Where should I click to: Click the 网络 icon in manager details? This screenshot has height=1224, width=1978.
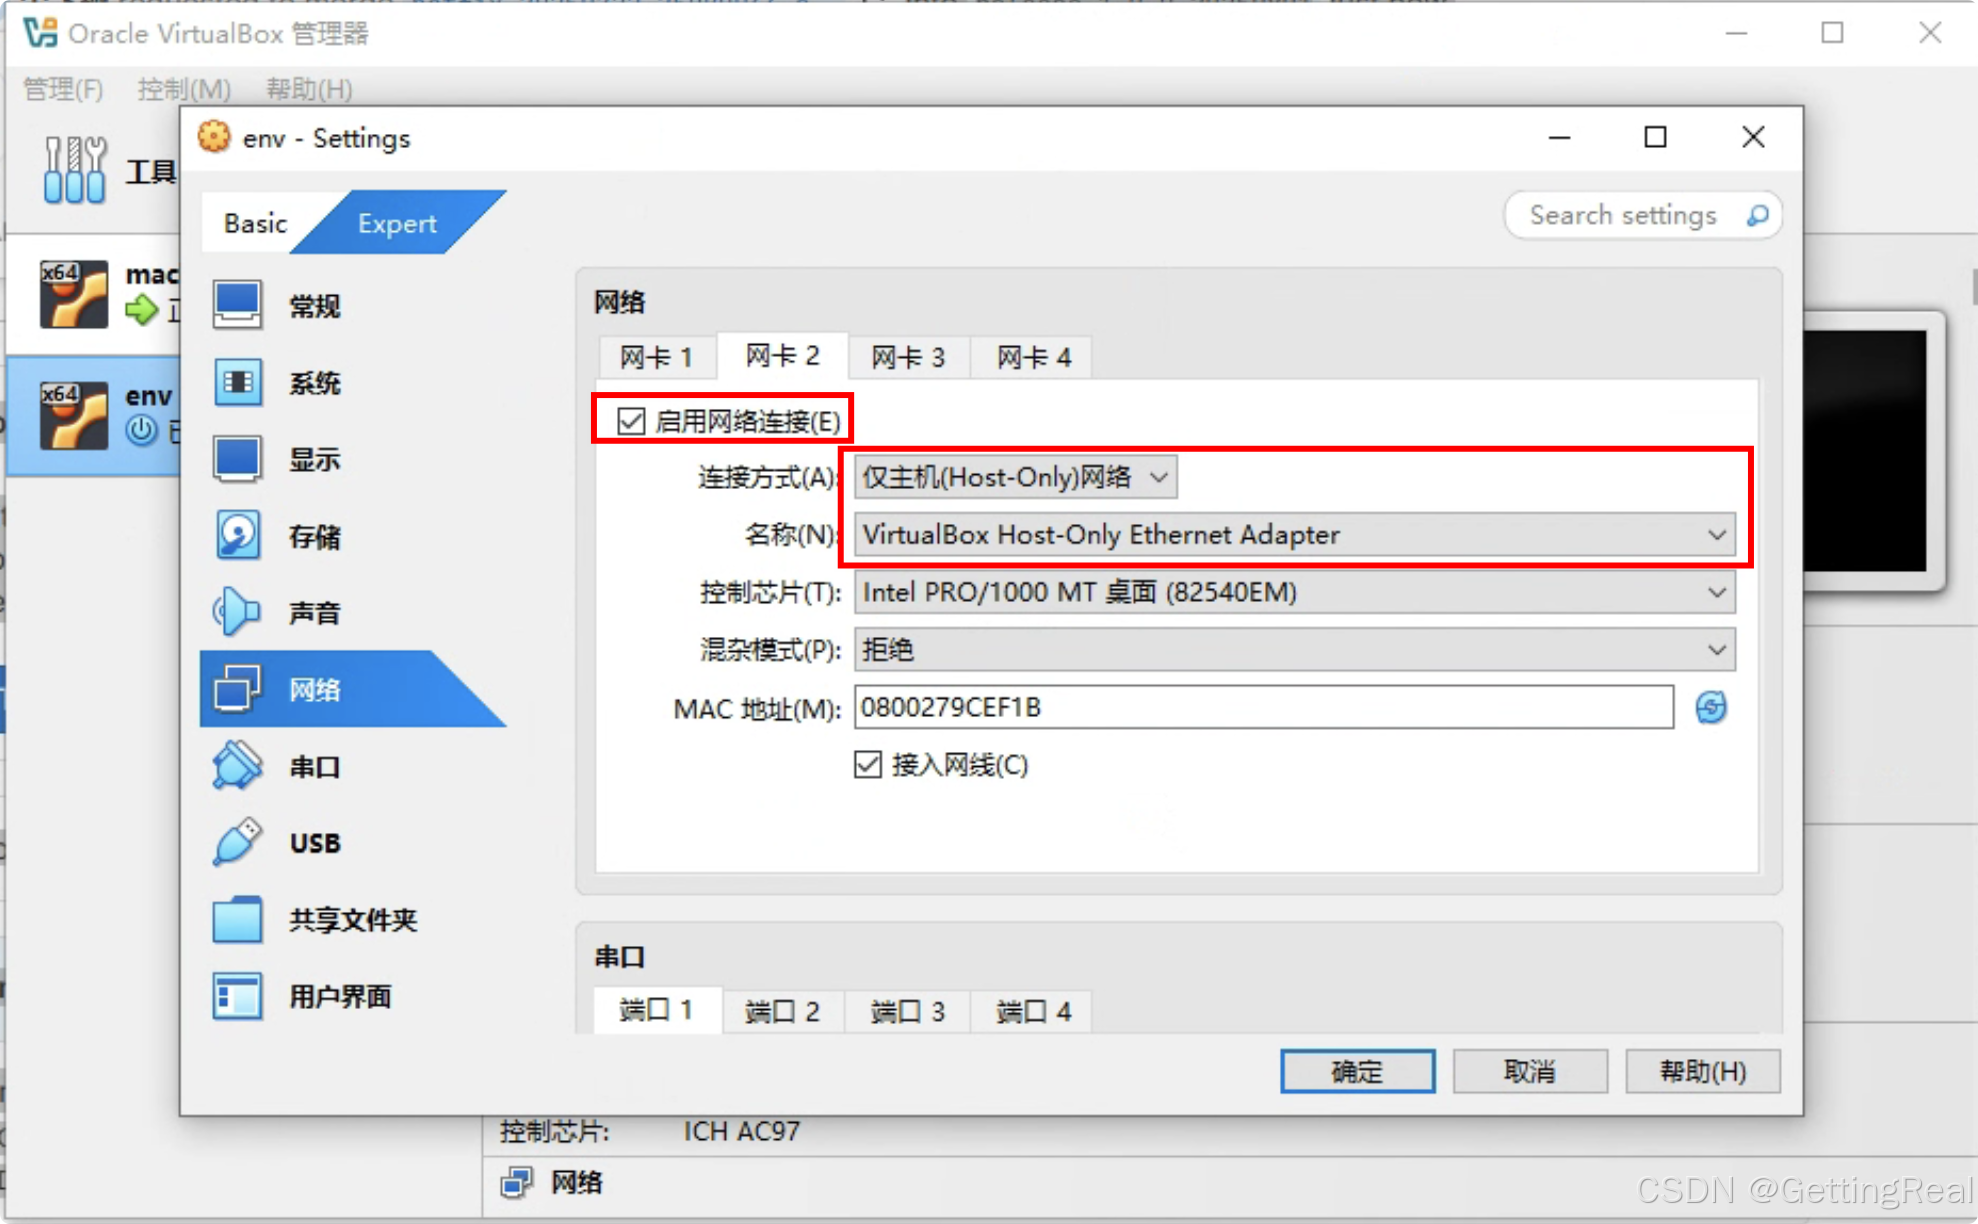[x=516, y=1183]
